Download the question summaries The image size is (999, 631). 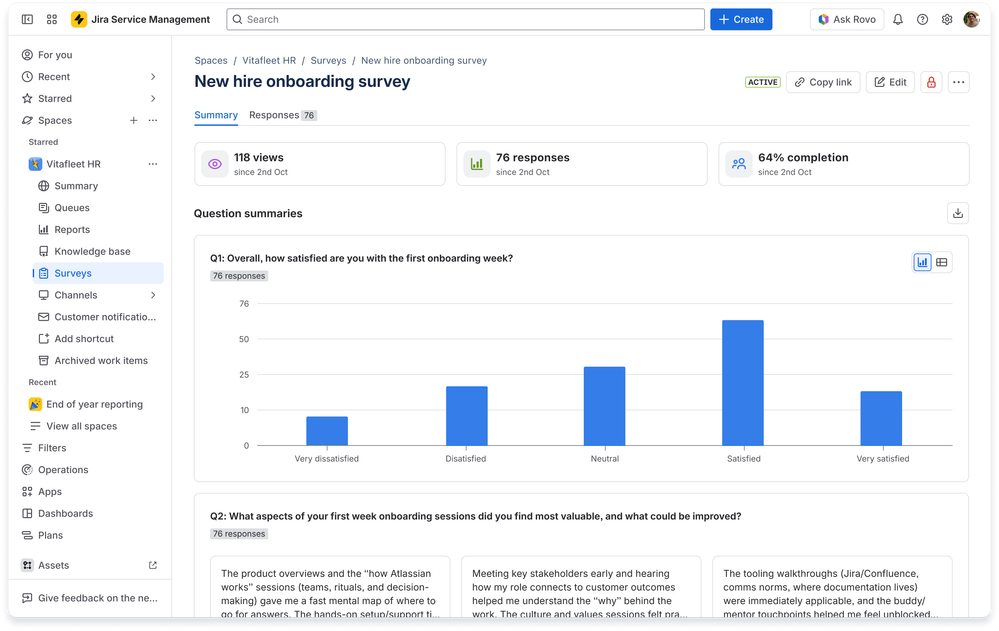click(957, 213)
